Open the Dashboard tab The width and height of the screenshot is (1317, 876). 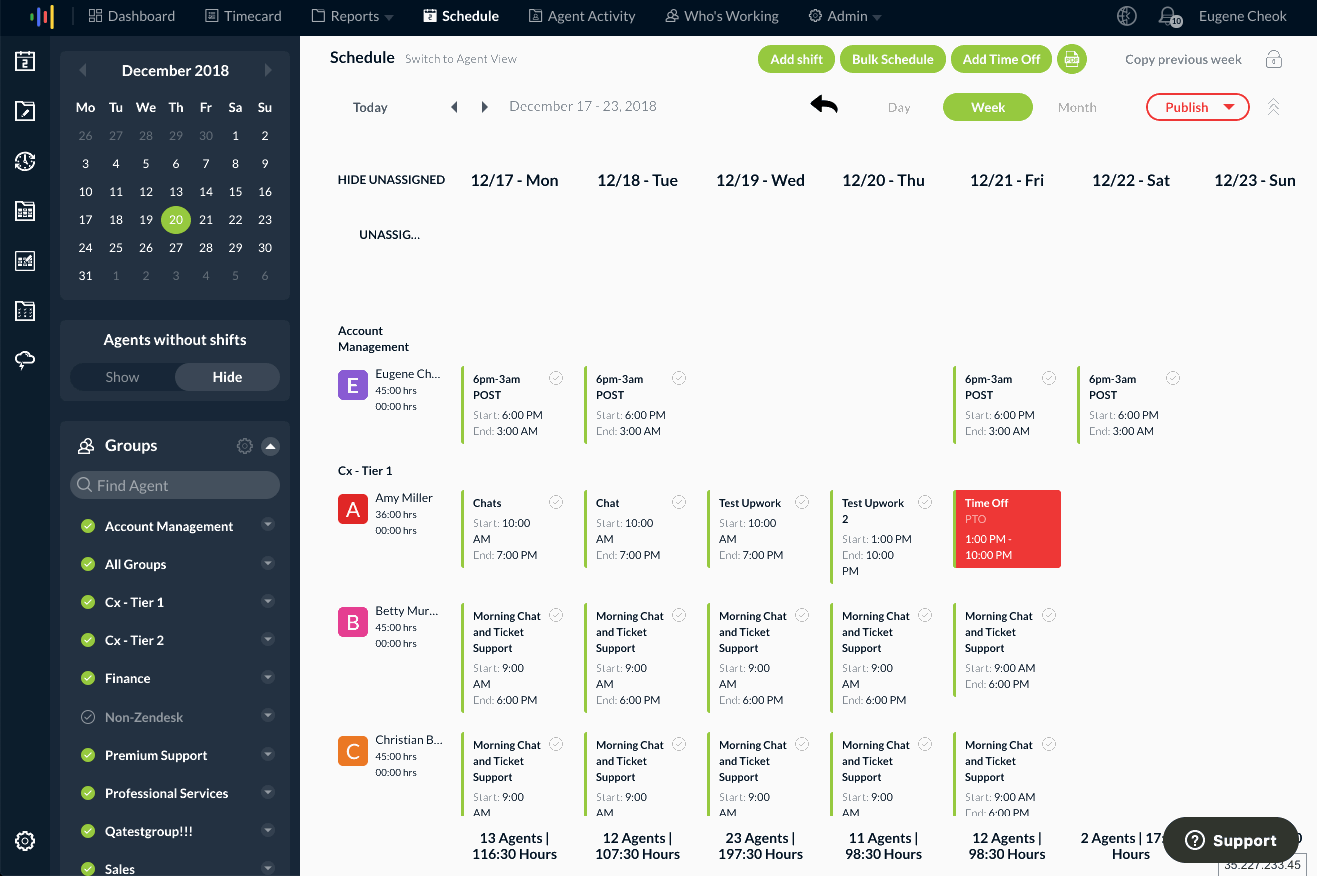point(131,16)
